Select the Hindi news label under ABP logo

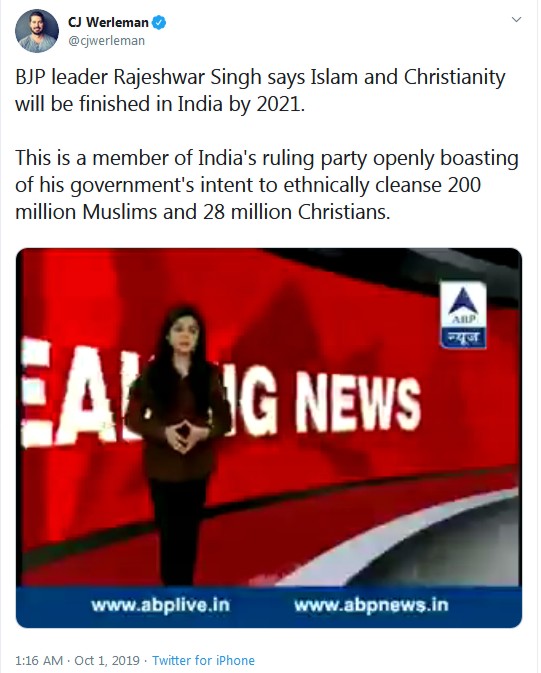(463, 338)
